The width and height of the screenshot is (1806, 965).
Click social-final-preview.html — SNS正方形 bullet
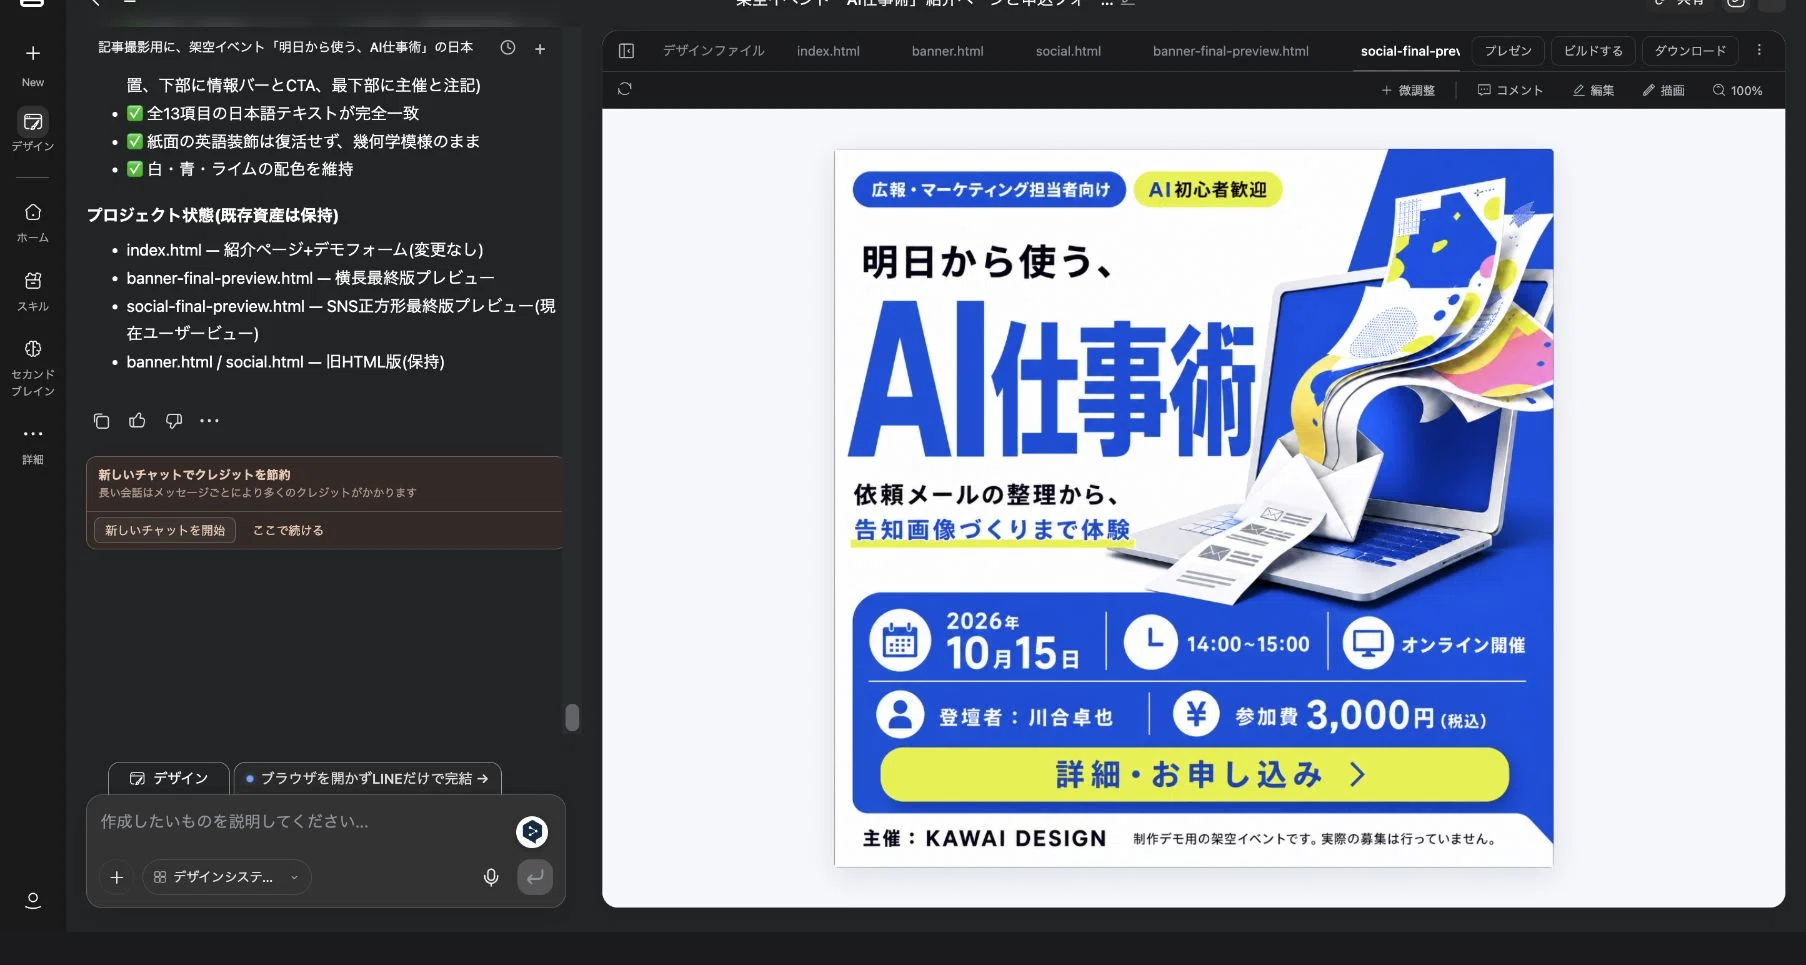point(341,319)
